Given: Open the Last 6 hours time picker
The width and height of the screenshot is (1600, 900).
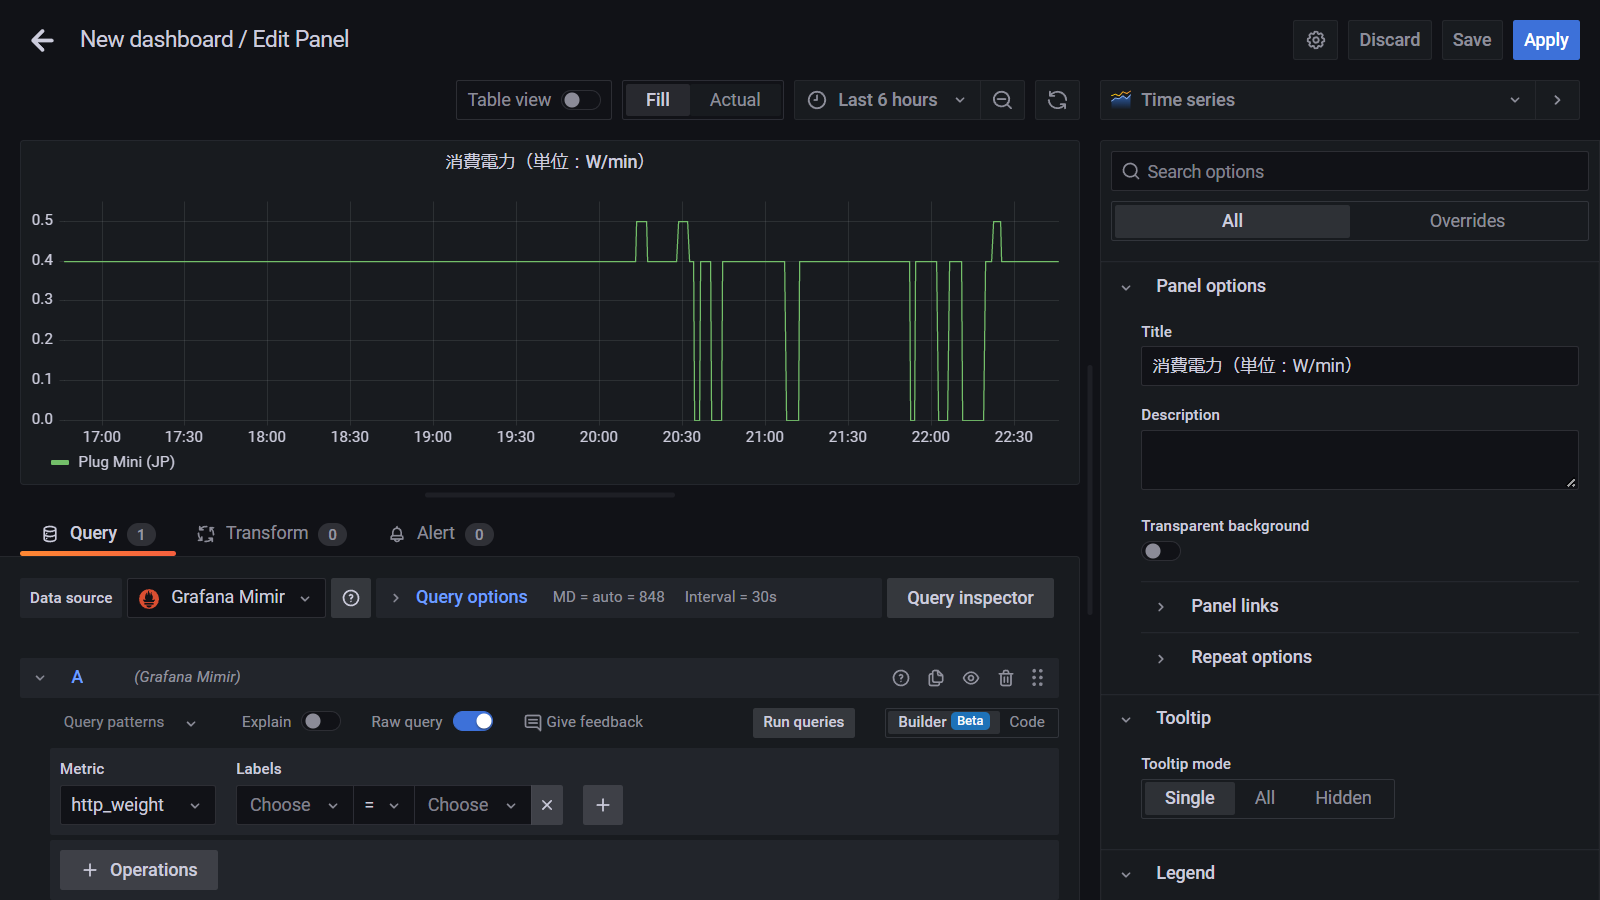Looking at the screenshot, I should 887,100.
